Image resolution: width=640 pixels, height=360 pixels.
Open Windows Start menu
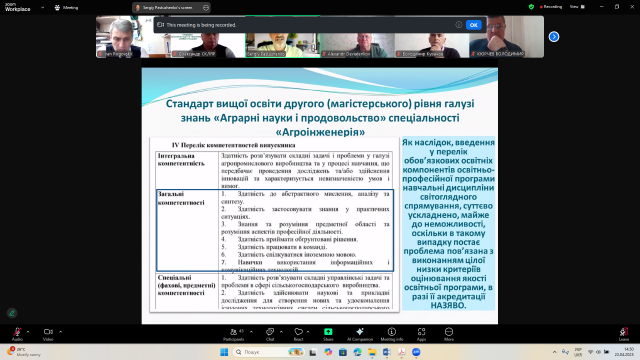click(x=224, y=352)
